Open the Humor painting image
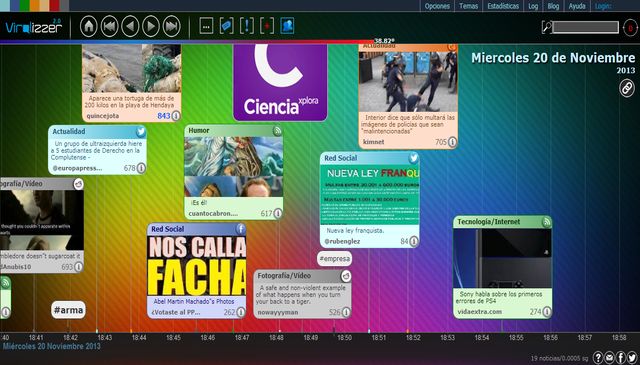Viewport: 640px width, 365px height. coord(233,167)
